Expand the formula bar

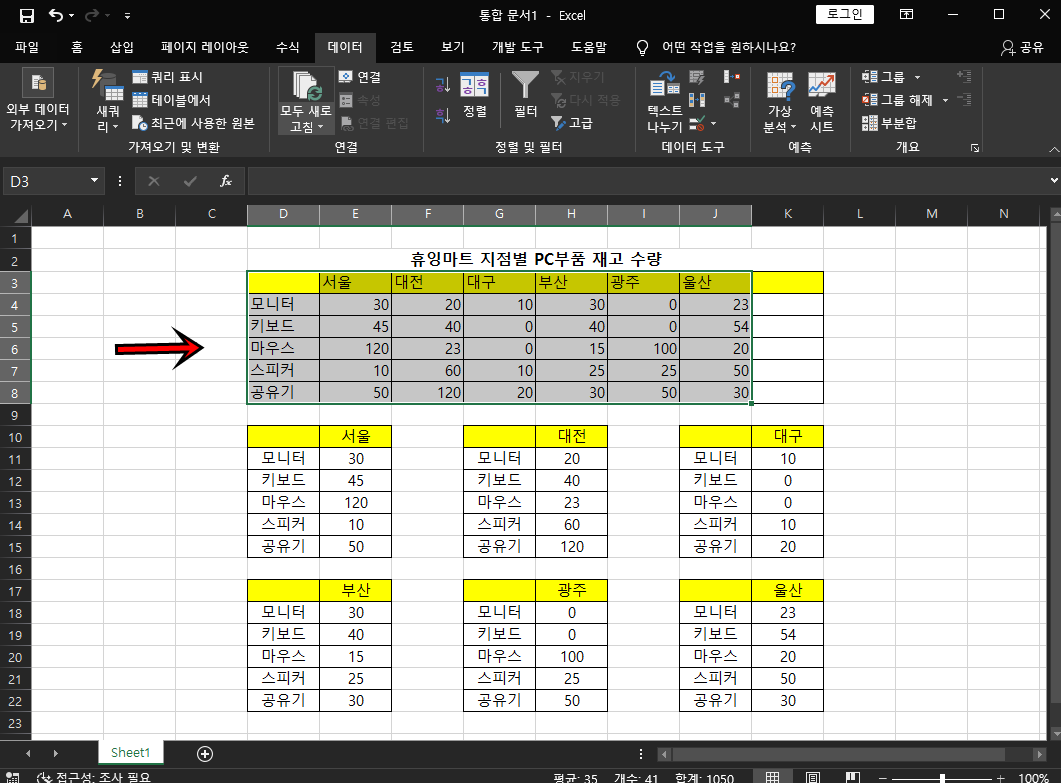click(1054, 181)
